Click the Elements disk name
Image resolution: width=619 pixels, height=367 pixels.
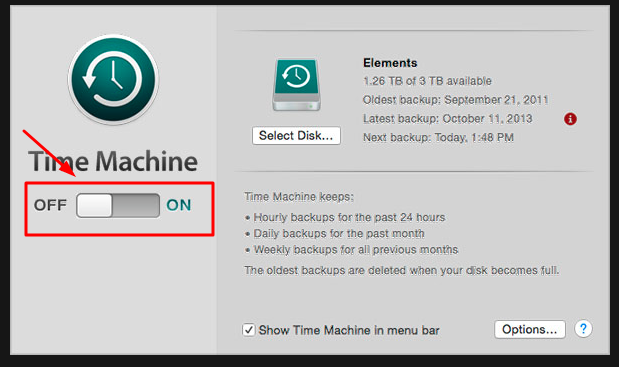point(390,63)
